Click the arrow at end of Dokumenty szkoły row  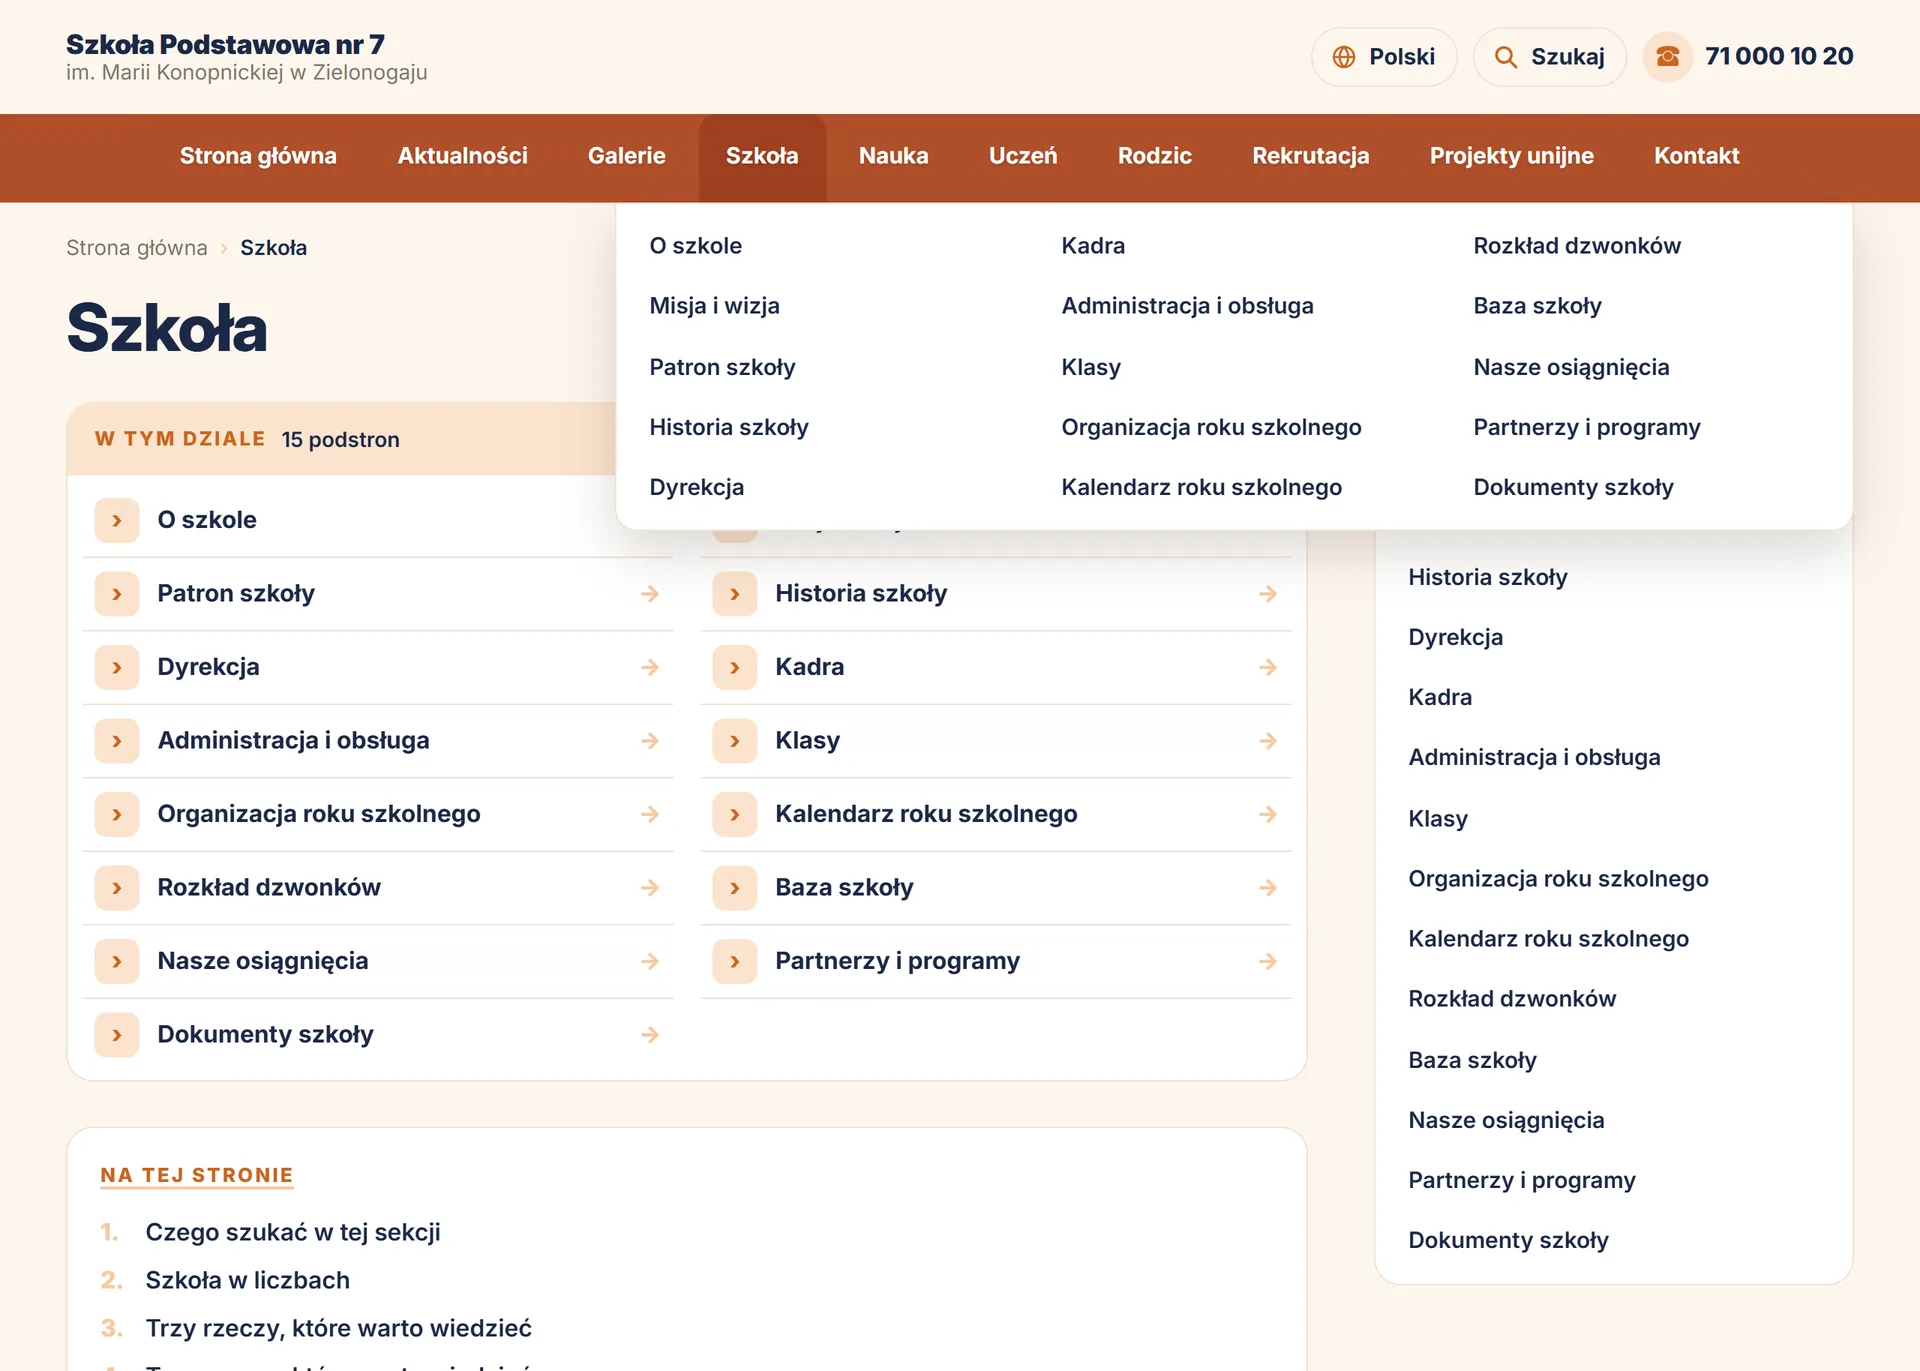tap(650, 1035)
